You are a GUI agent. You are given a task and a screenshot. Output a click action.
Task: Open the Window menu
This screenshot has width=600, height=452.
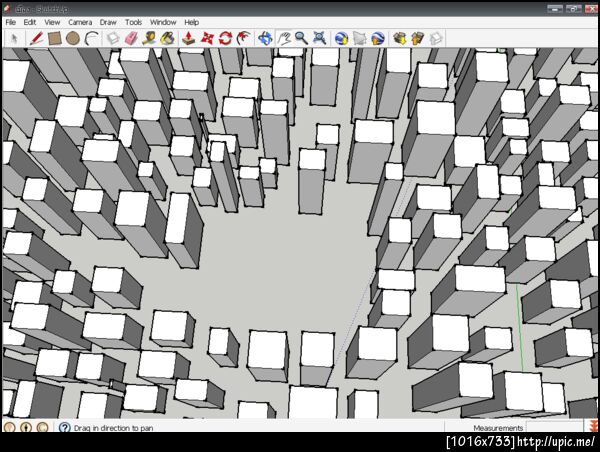pos(163,22)
